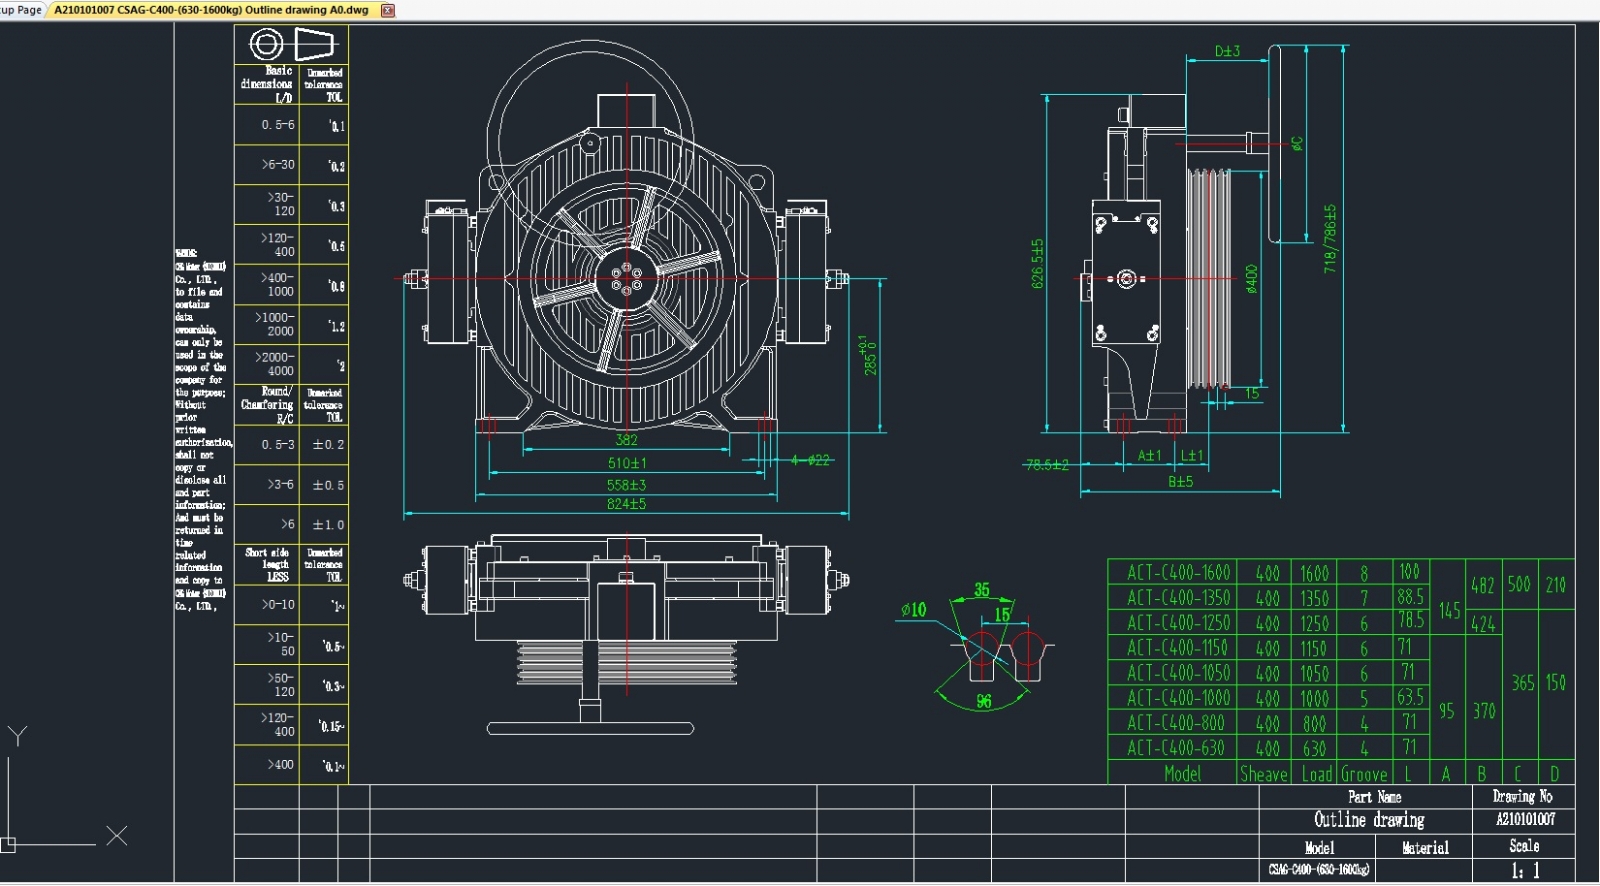Select the 4-ø22 mounting hole annotation

click(810, 460)
